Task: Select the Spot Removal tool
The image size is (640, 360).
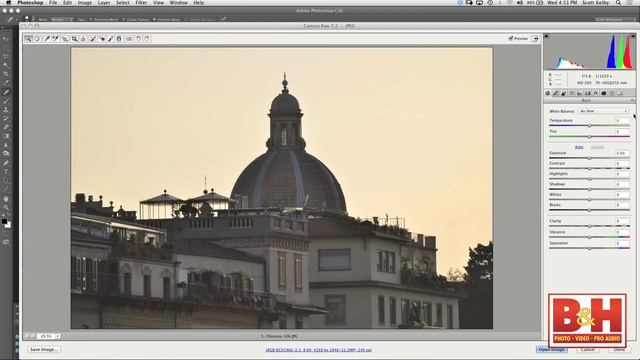Action: (x=93, y=39)
